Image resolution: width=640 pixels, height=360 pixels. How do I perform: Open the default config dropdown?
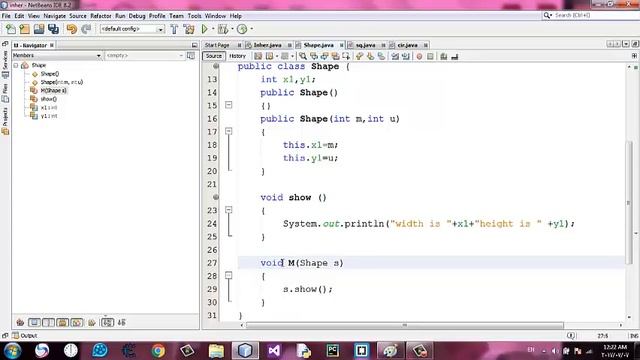coord(132,29)
